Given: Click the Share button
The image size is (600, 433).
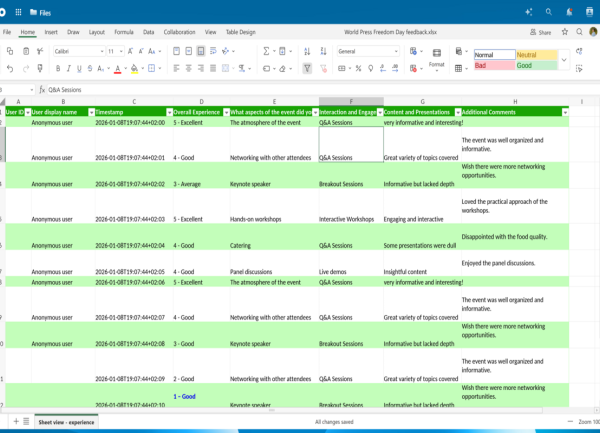Looking at the screenshot, I should (x=540, y=32).
